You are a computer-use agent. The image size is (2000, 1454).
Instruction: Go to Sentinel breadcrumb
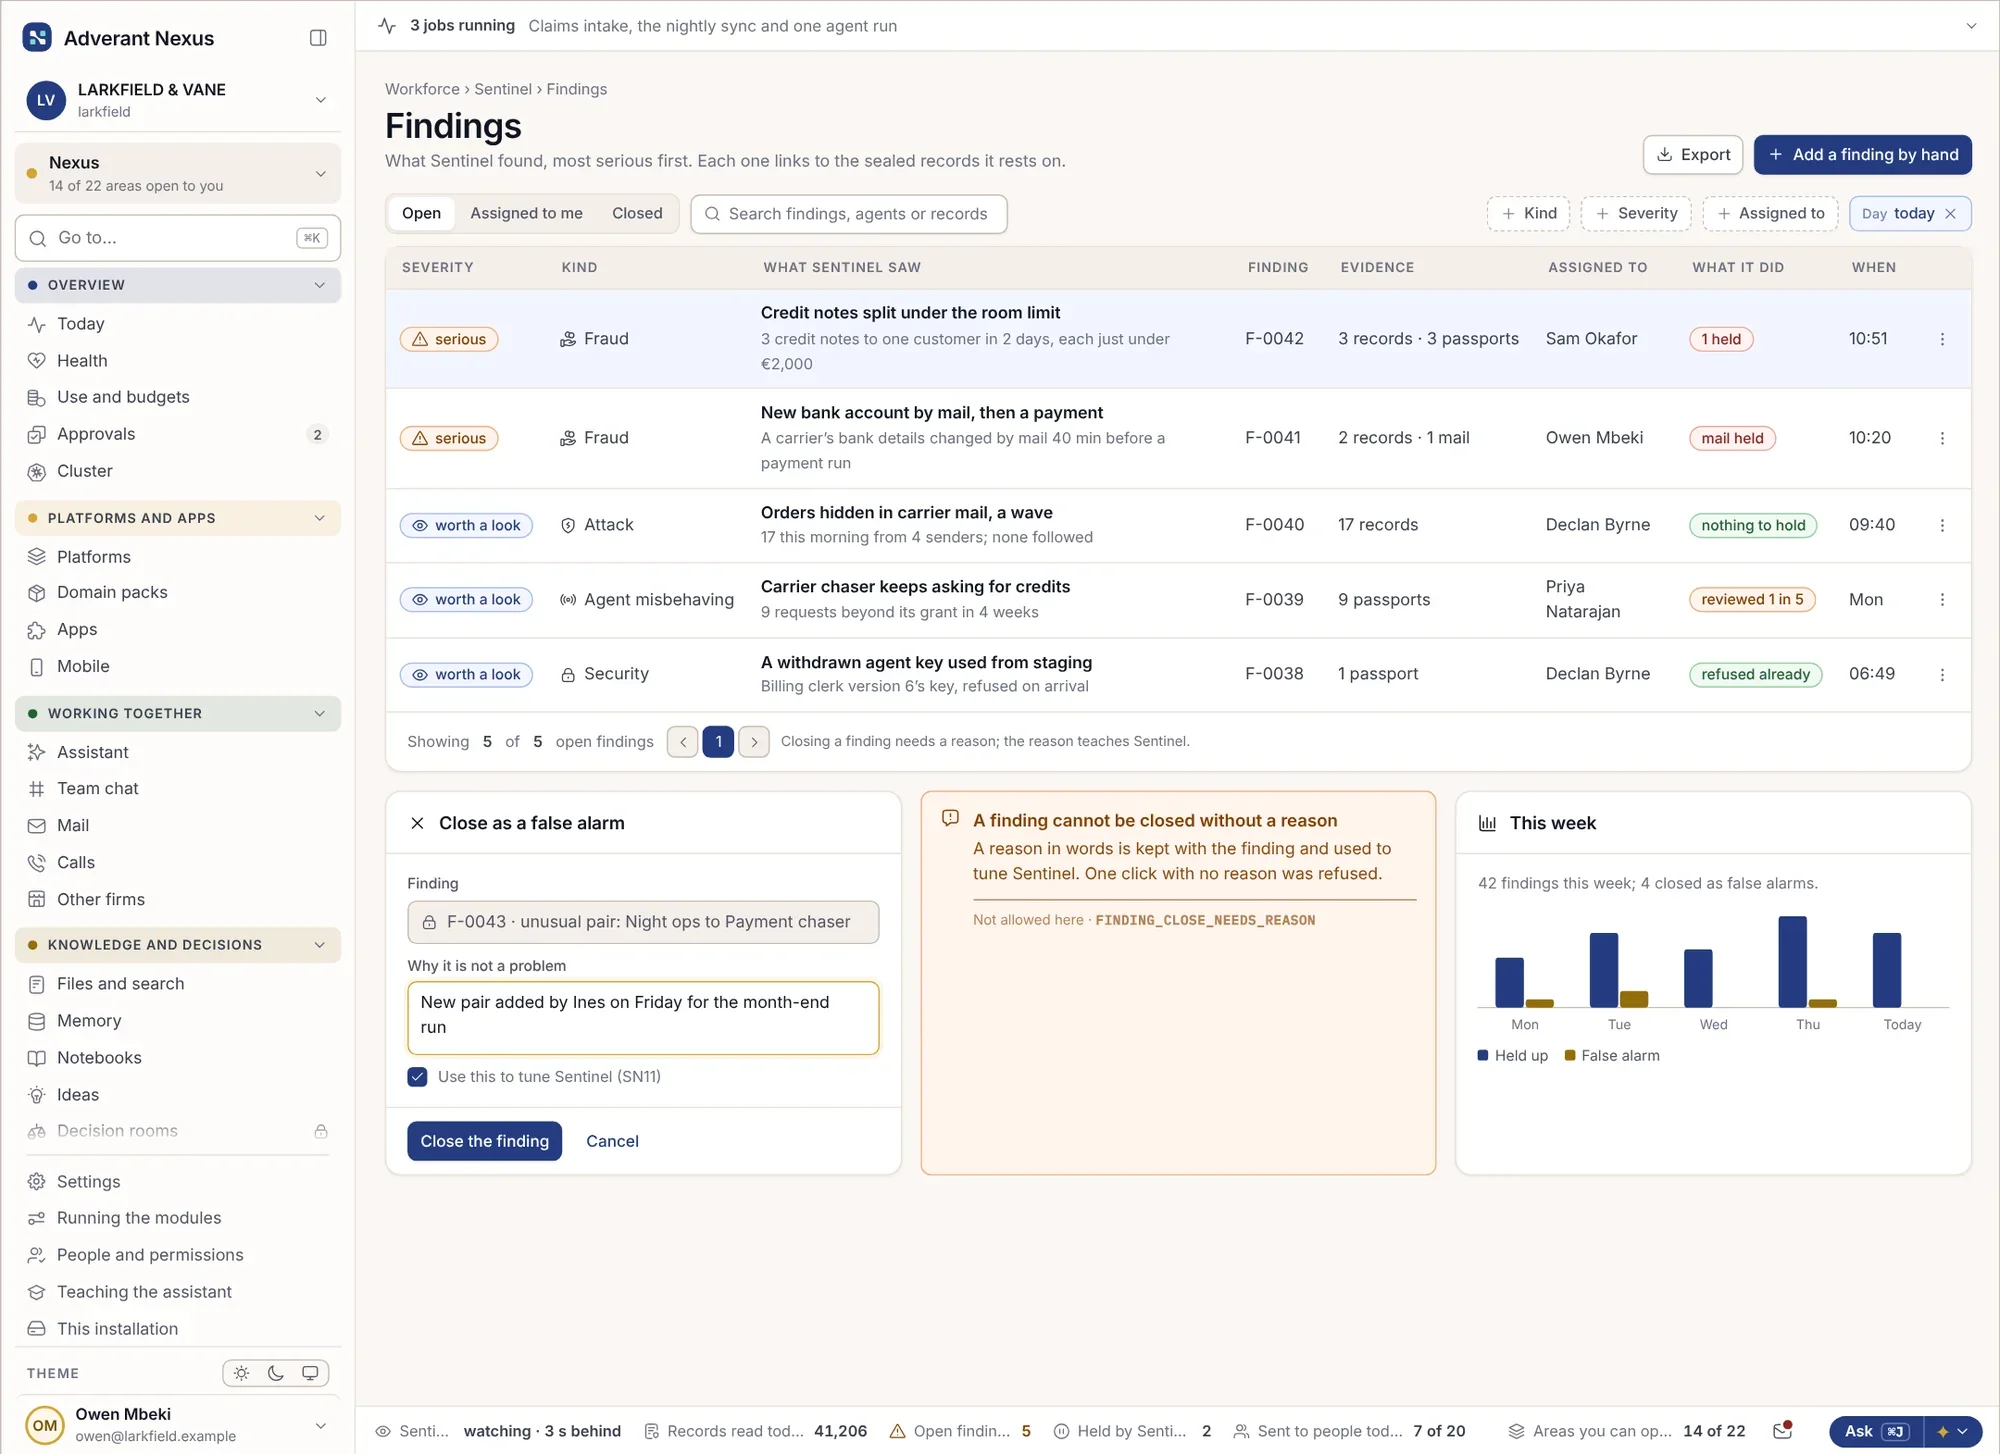[503, 89]
